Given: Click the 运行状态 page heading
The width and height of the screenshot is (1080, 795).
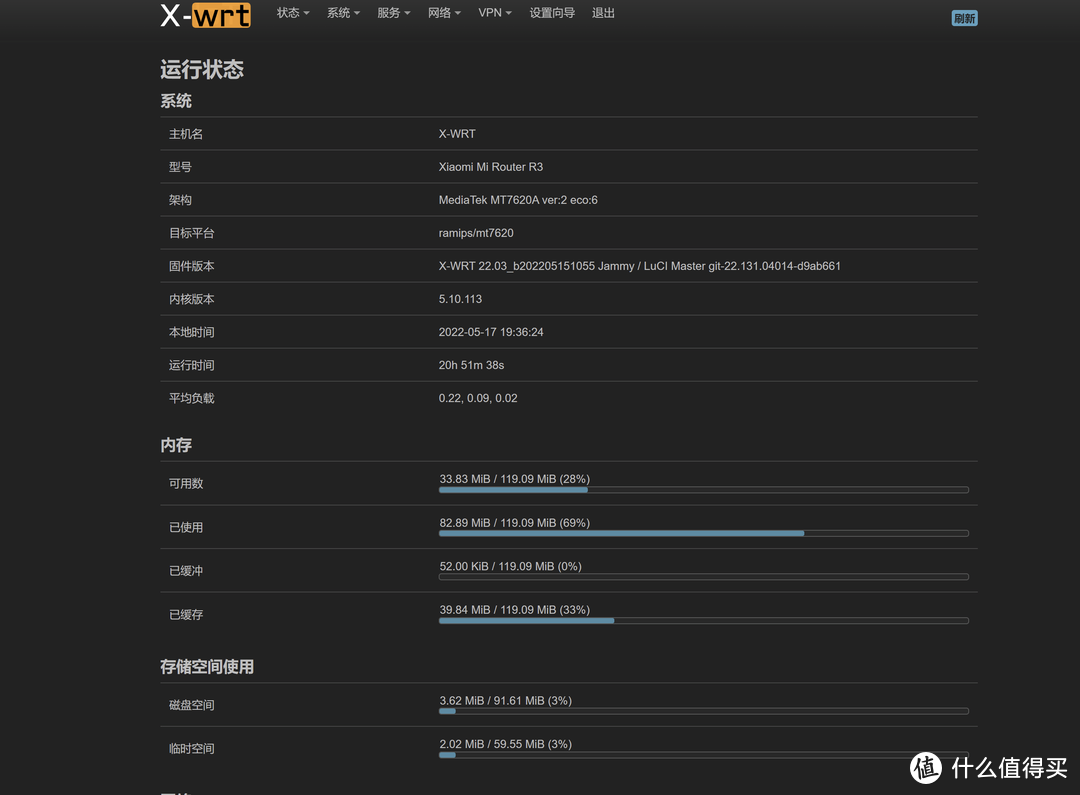Looking at the screenshot, I should (202, 69).
